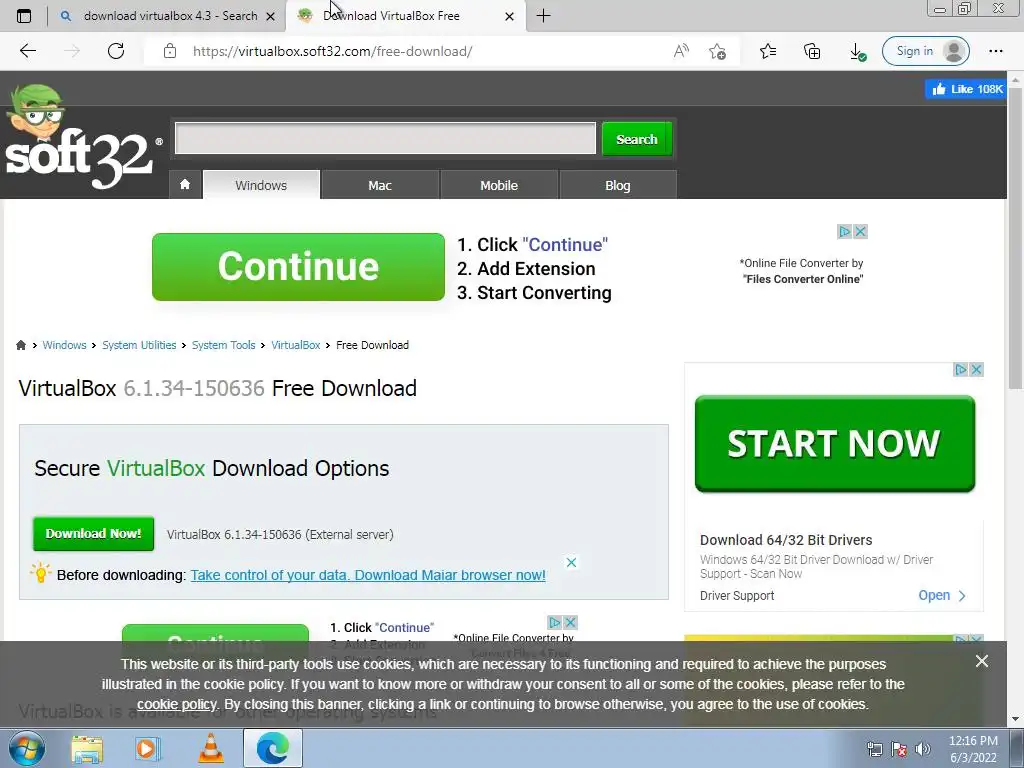Close the lower banner ad X icon

[570, 622]
